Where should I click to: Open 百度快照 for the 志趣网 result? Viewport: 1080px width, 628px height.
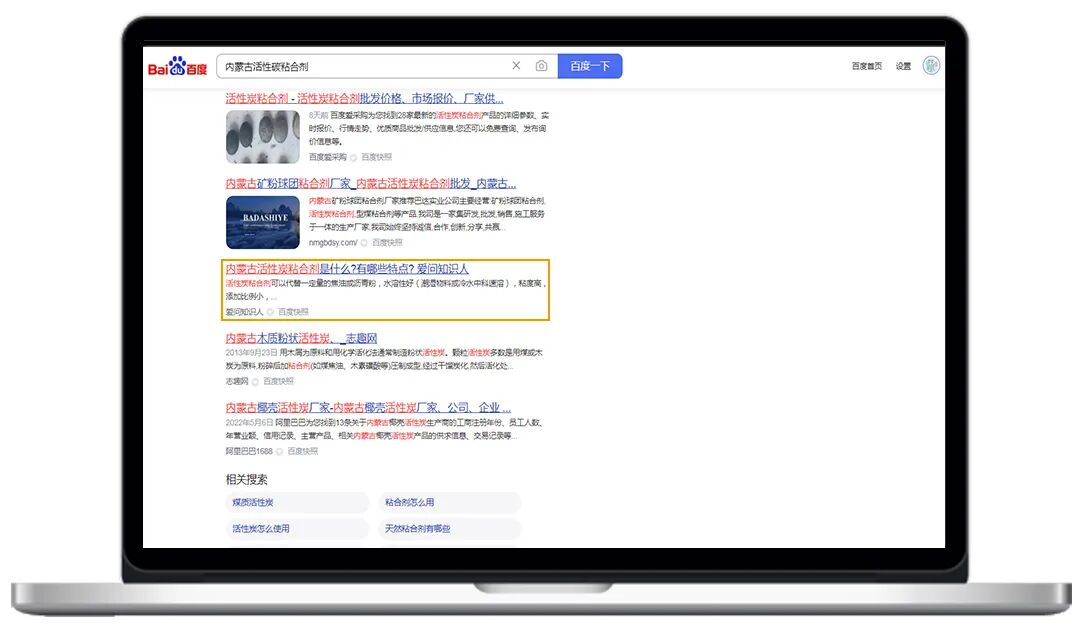278,381
